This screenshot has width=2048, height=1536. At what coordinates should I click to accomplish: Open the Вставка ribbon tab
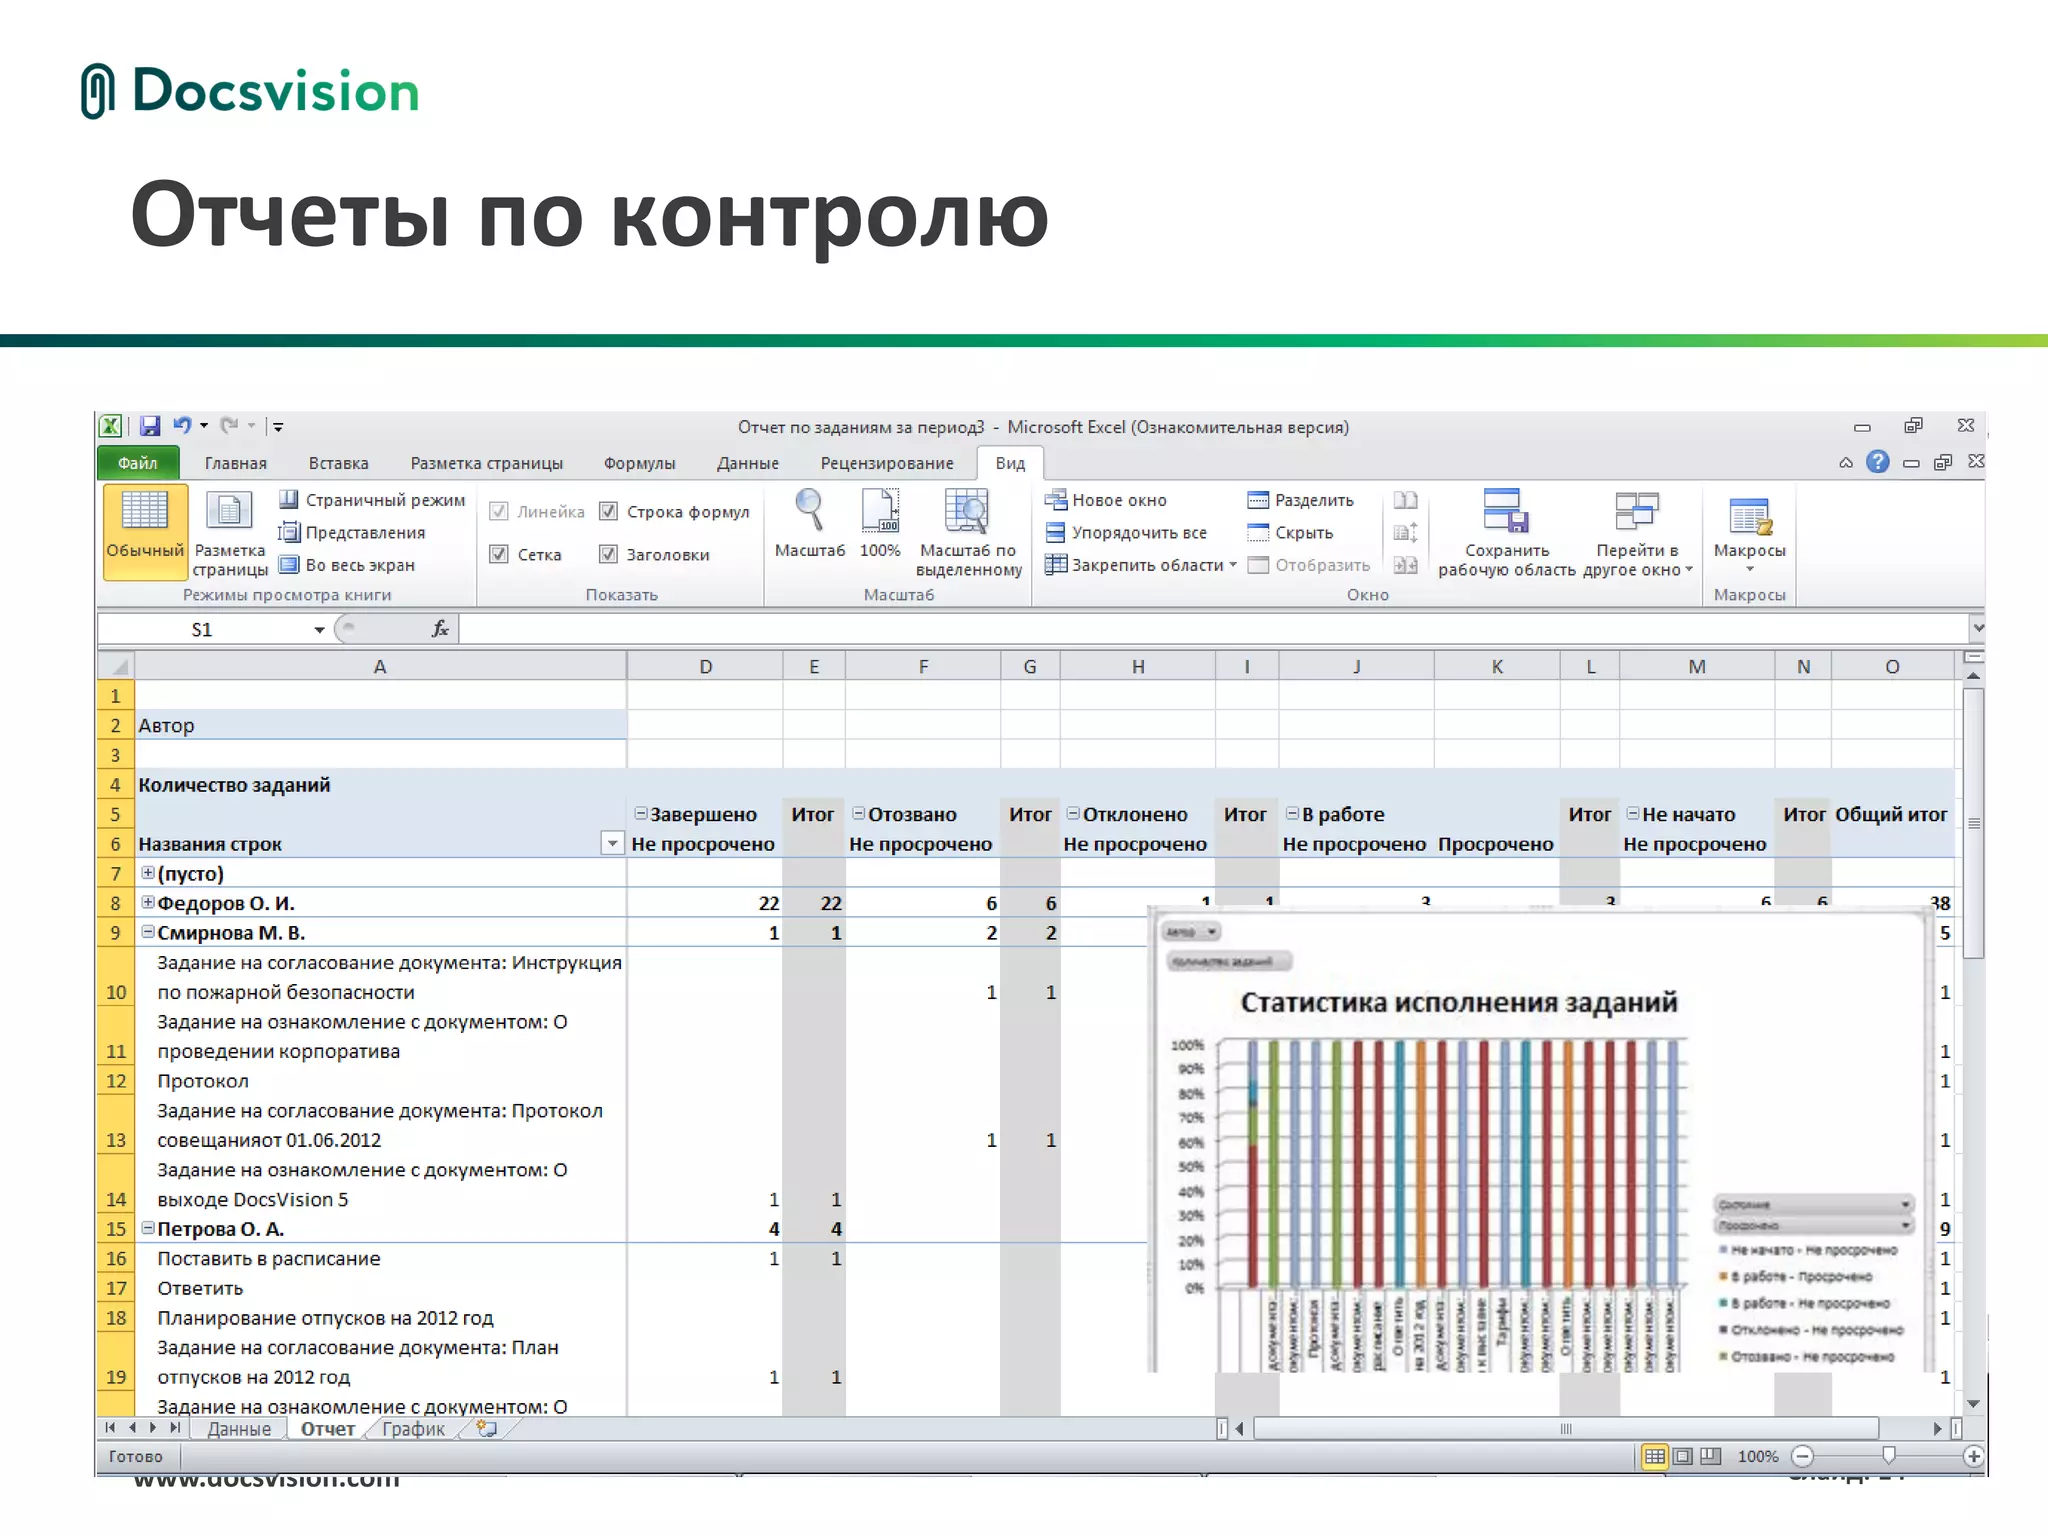[339, 463]
